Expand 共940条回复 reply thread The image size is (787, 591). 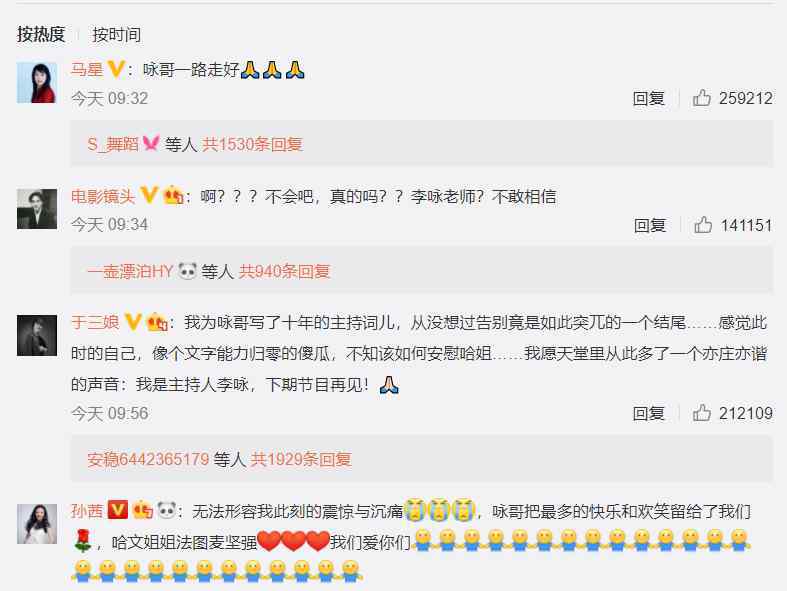tap(284, 272)
